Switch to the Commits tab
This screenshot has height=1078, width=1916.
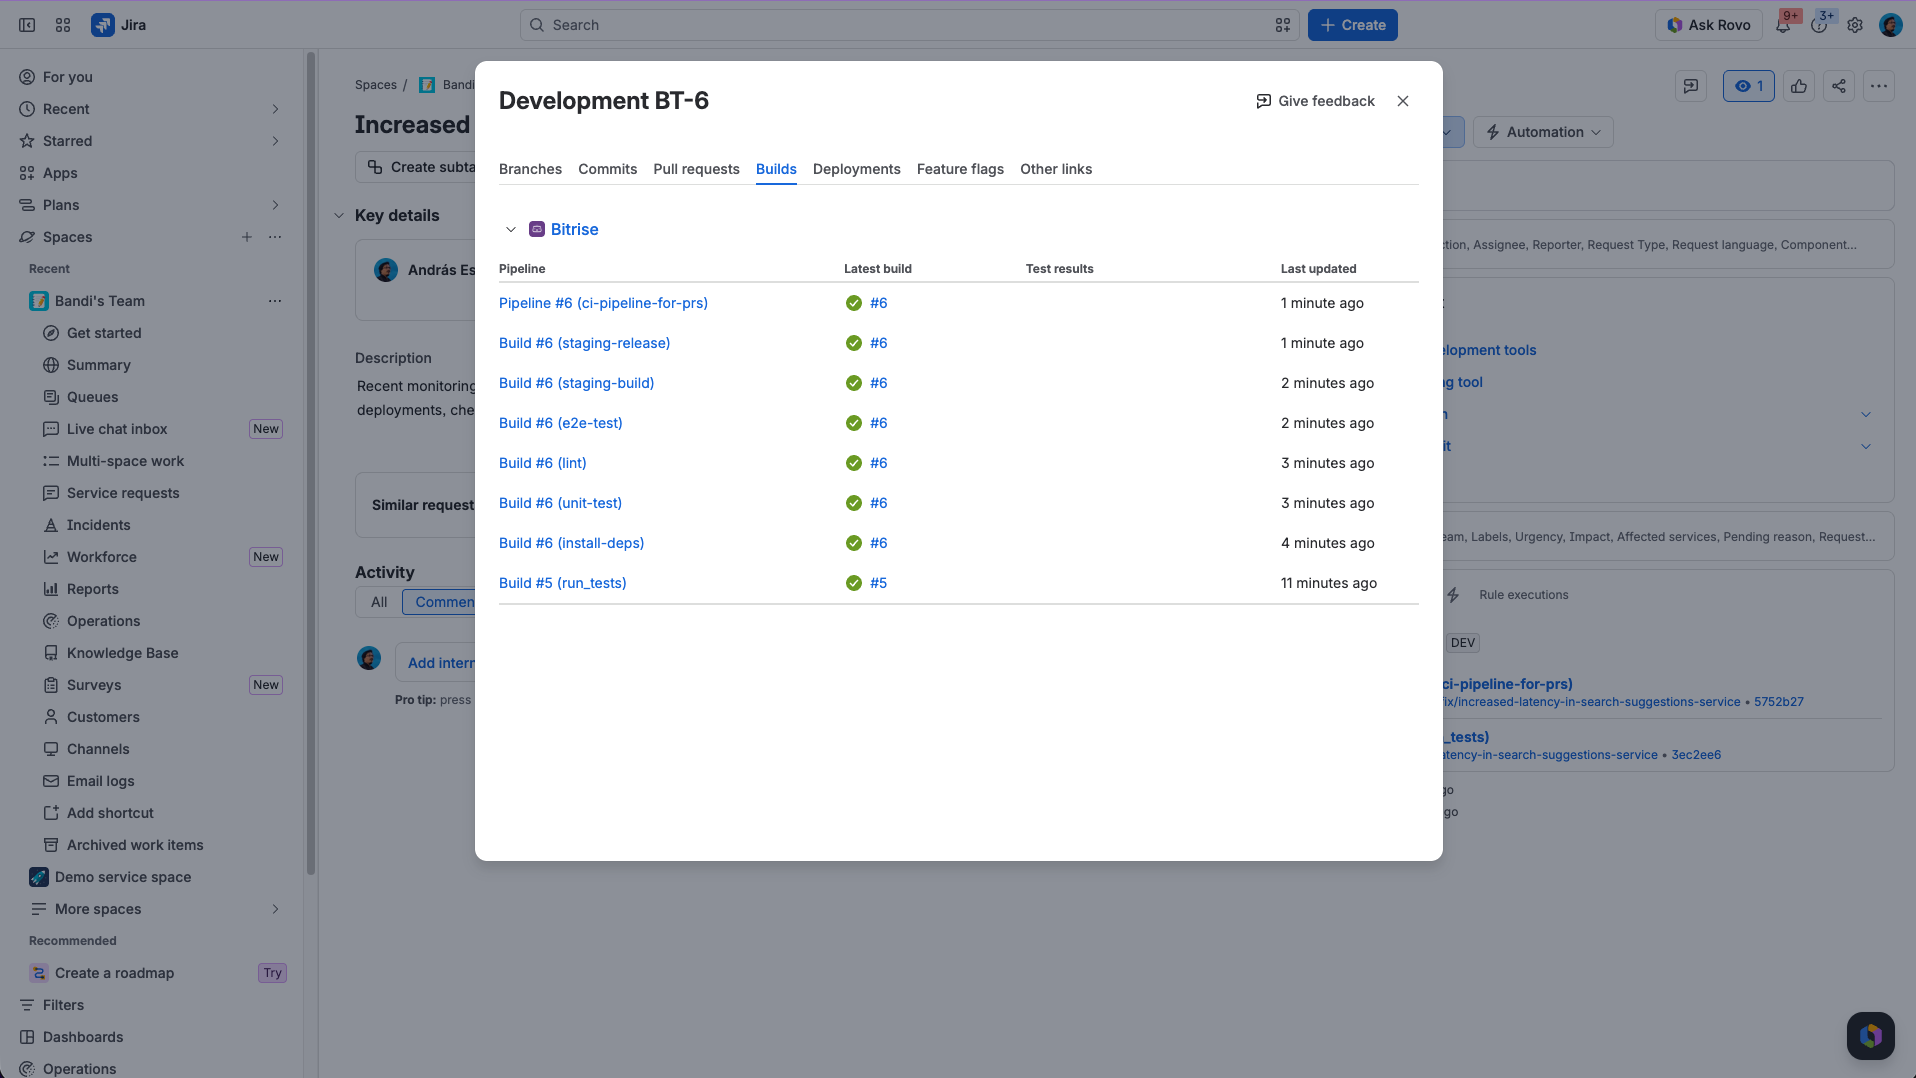607,169
